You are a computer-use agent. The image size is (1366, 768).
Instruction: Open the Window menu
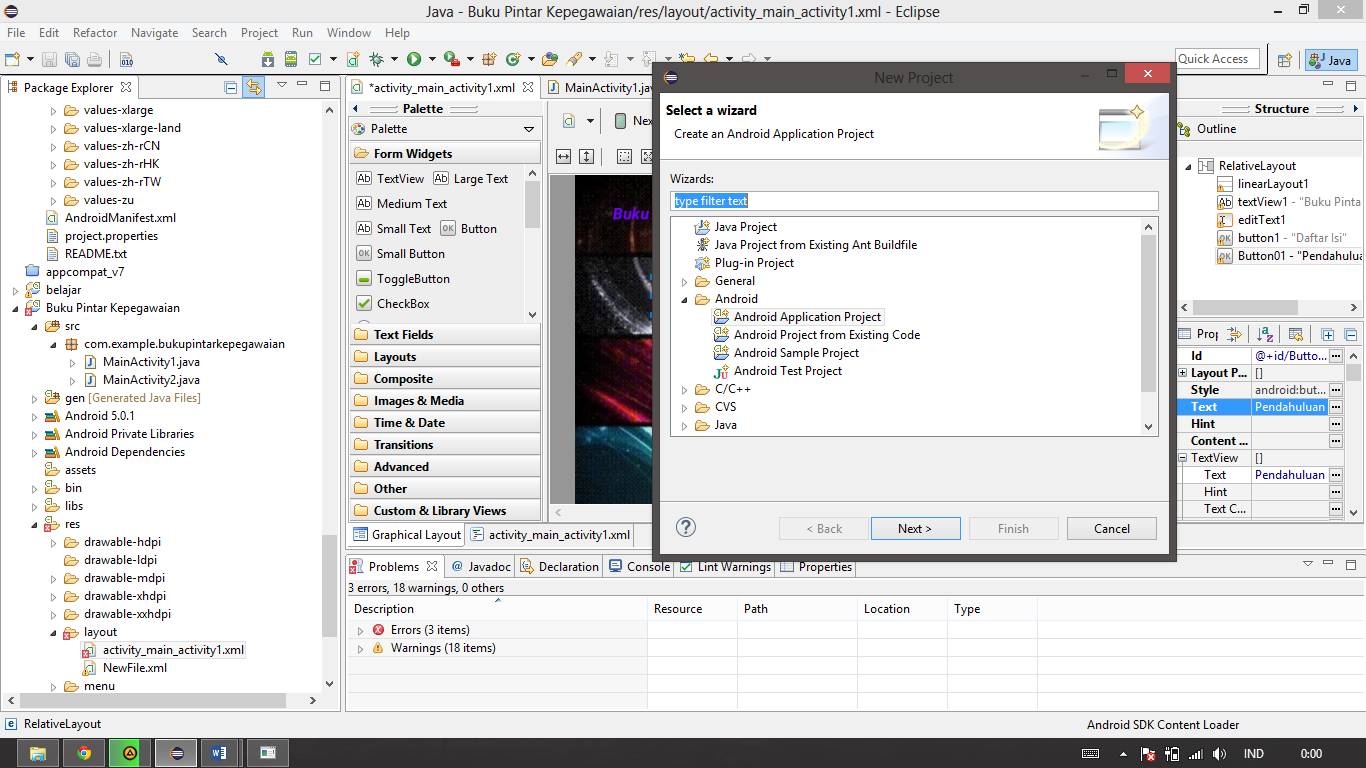tap(349, 33)
